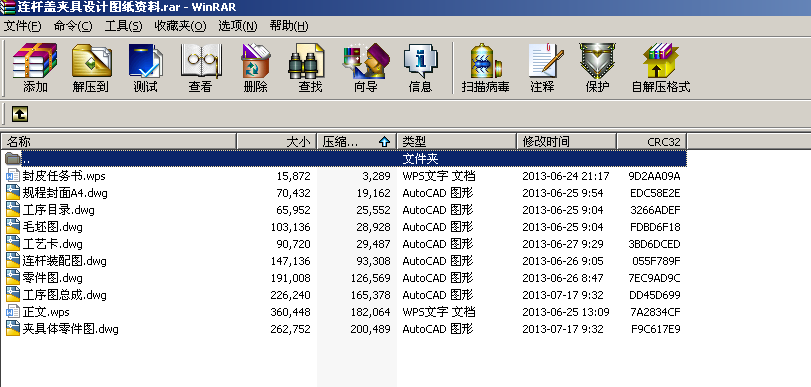The width and height of the screenshot is (811, 387).
Task: Sort by 压缩 (packed size) column header
Action: (x=356, y=141)
